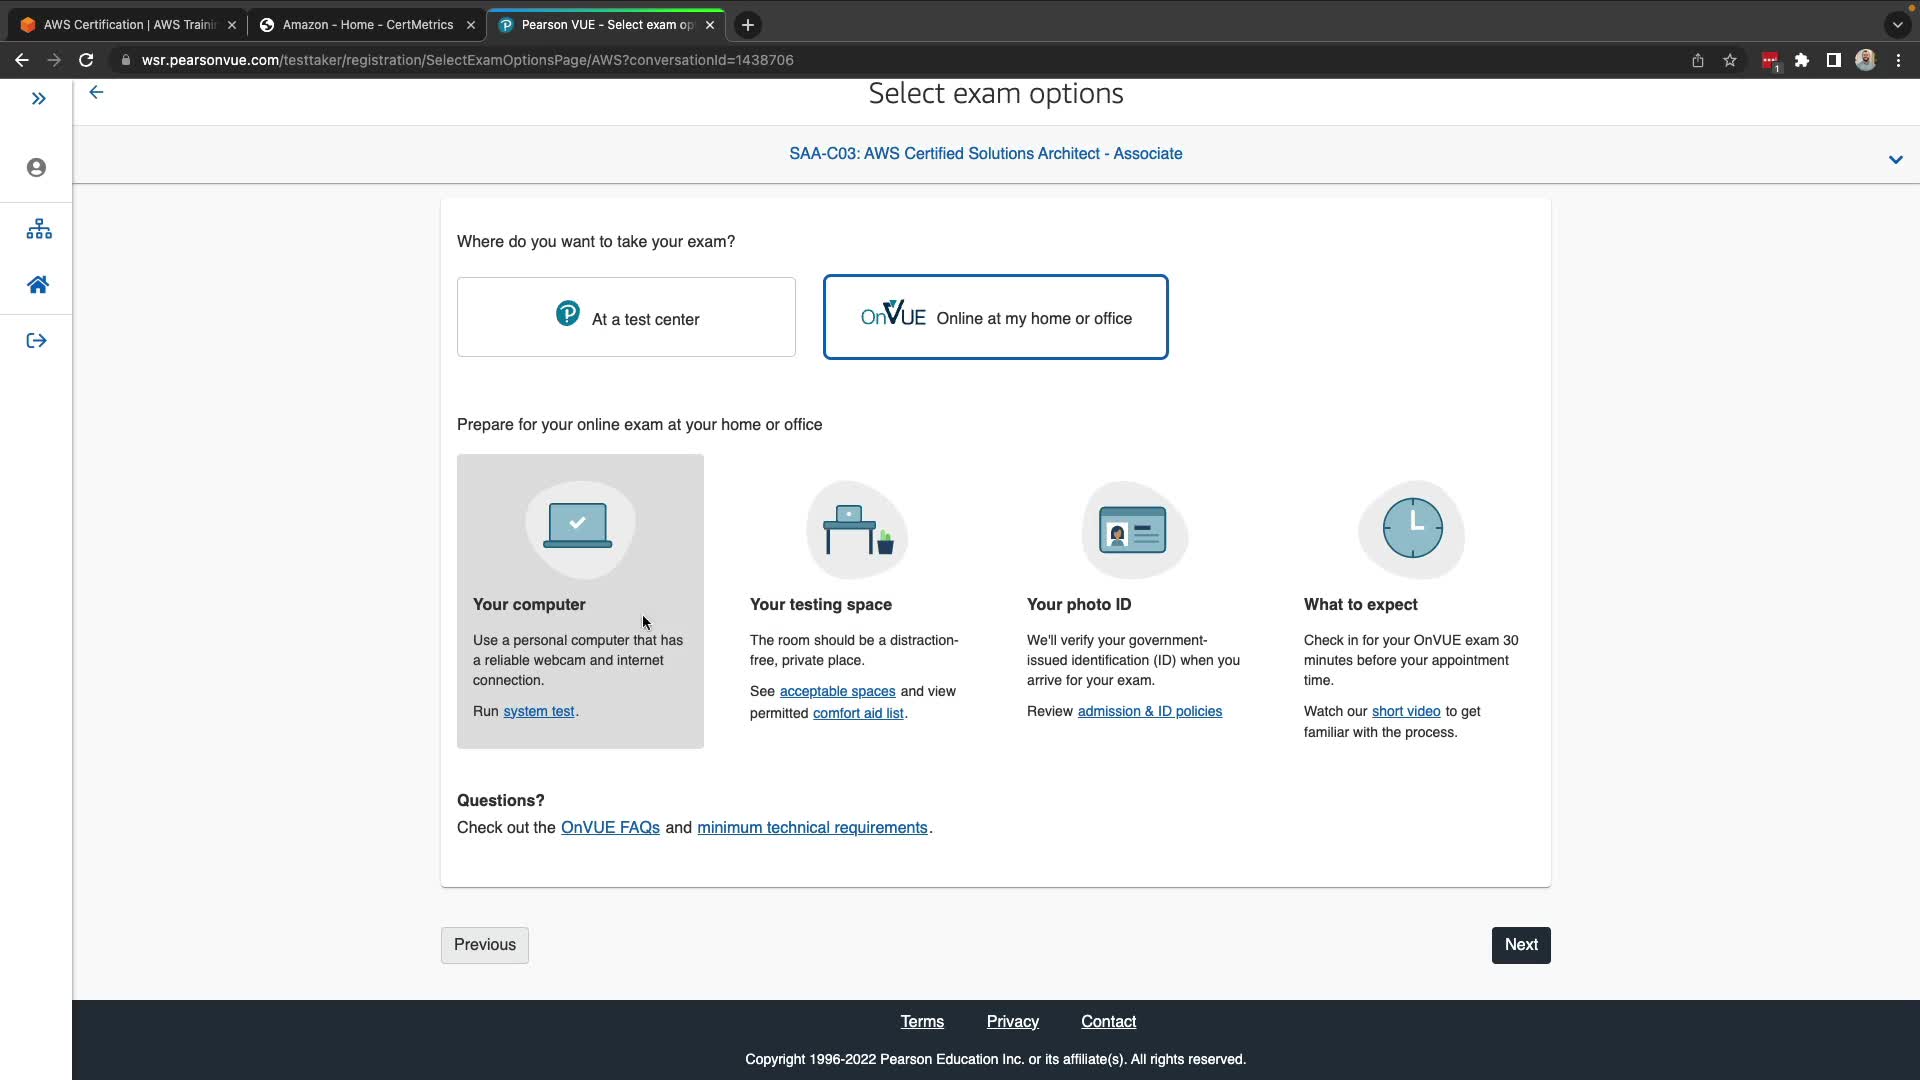The image size is (1920, 1080).
Task: Click the Next button
Action: coord(1520,945)
